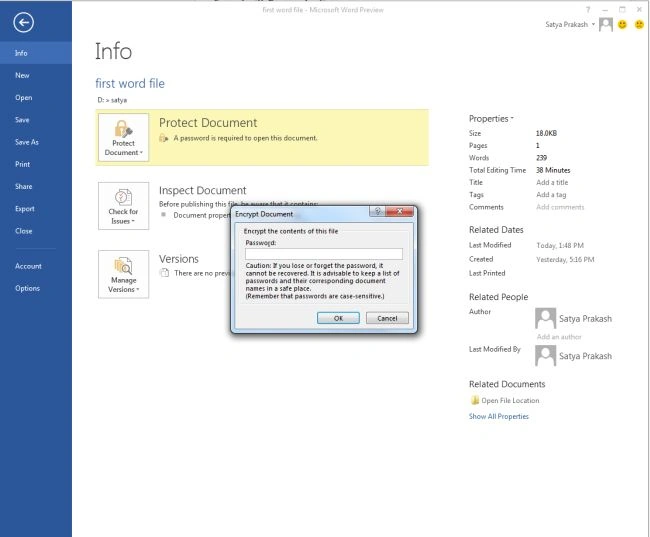Click Author Satya Prakash avatar

[546, 318]
